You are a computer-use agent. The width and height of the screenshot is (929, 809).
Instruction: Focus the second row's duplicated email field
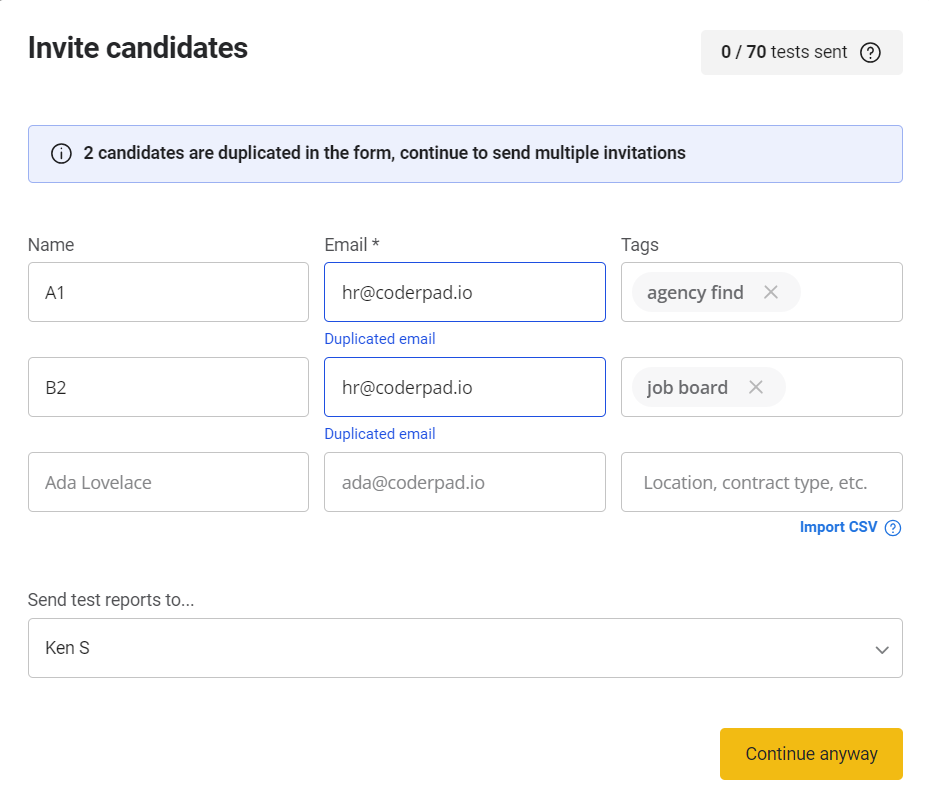point(465,387)
